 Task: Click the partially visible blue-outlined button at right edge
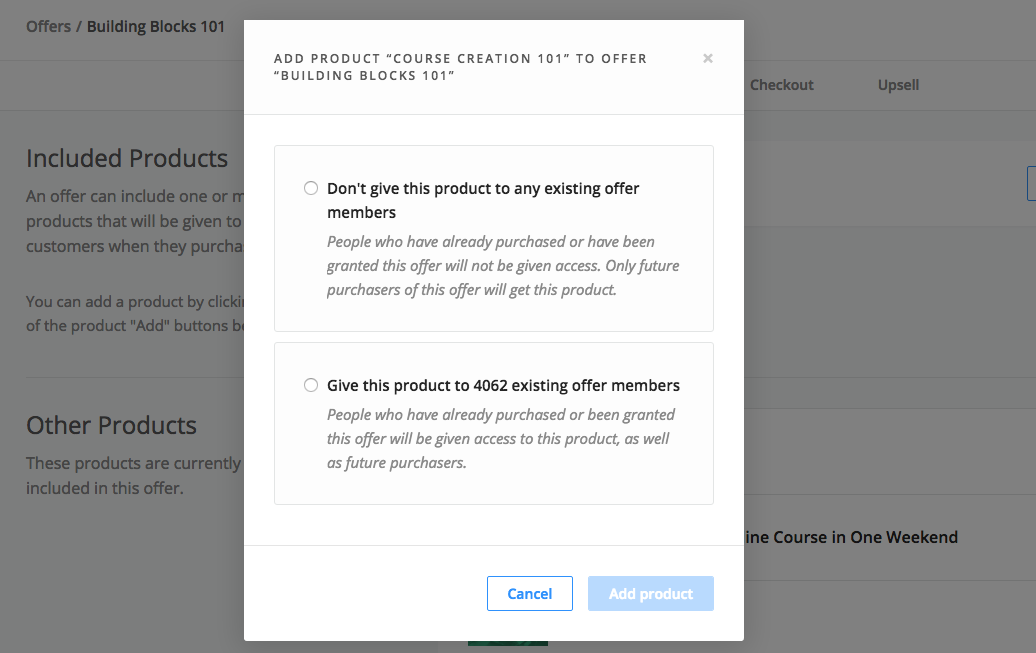tap(1031, 184)
